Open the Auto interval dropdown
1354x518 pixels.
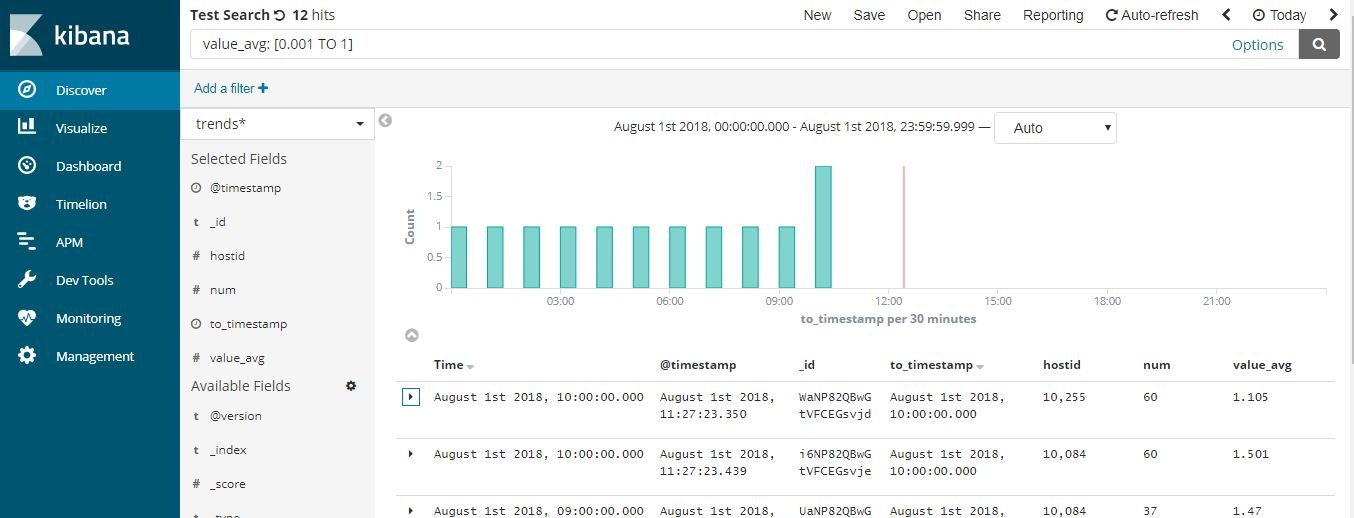1055,128
